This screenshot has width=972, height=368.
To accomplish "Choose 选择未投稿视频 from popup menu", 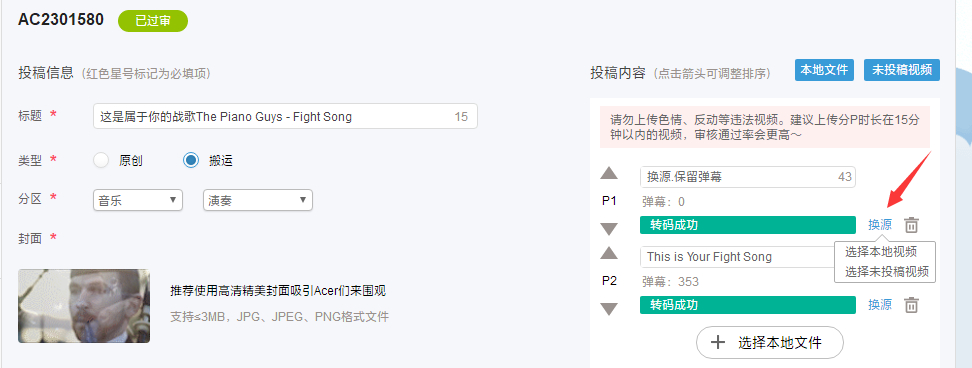I will pyautogui.click(x=886, y=271).
